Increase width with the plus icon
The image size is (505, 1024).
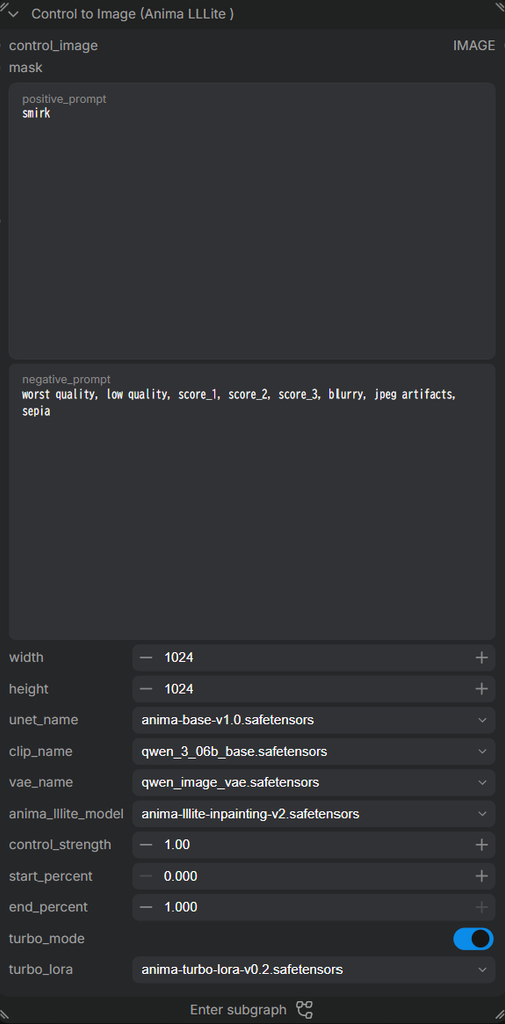[x=481, y=658]
